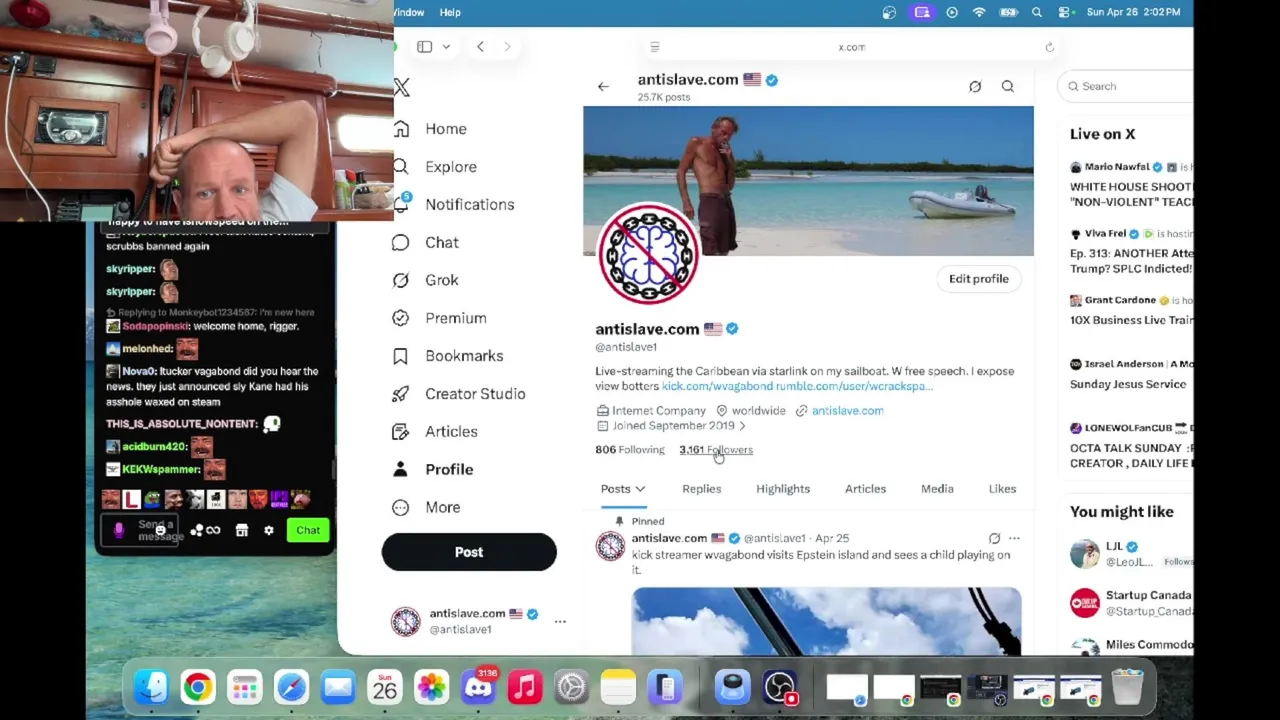1280x720 pixels.
Task: Open LJL suggested profile
Action: click(1131, 554)
